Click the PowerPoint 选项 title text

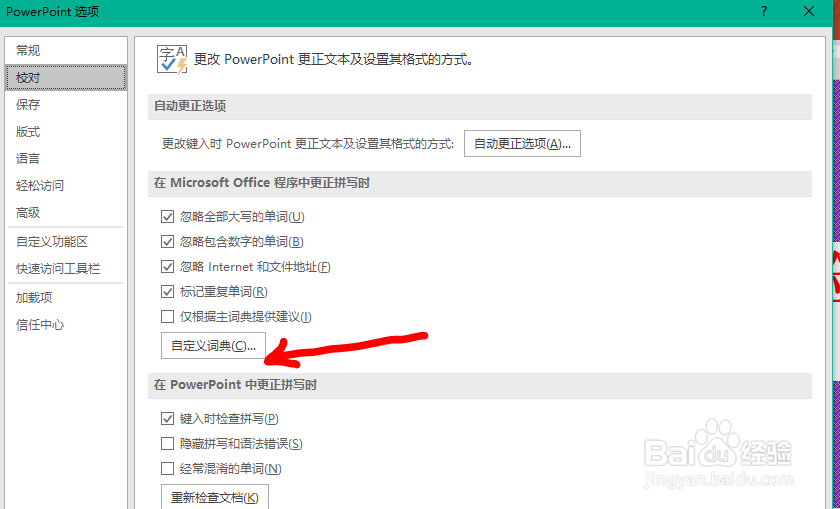52,12
